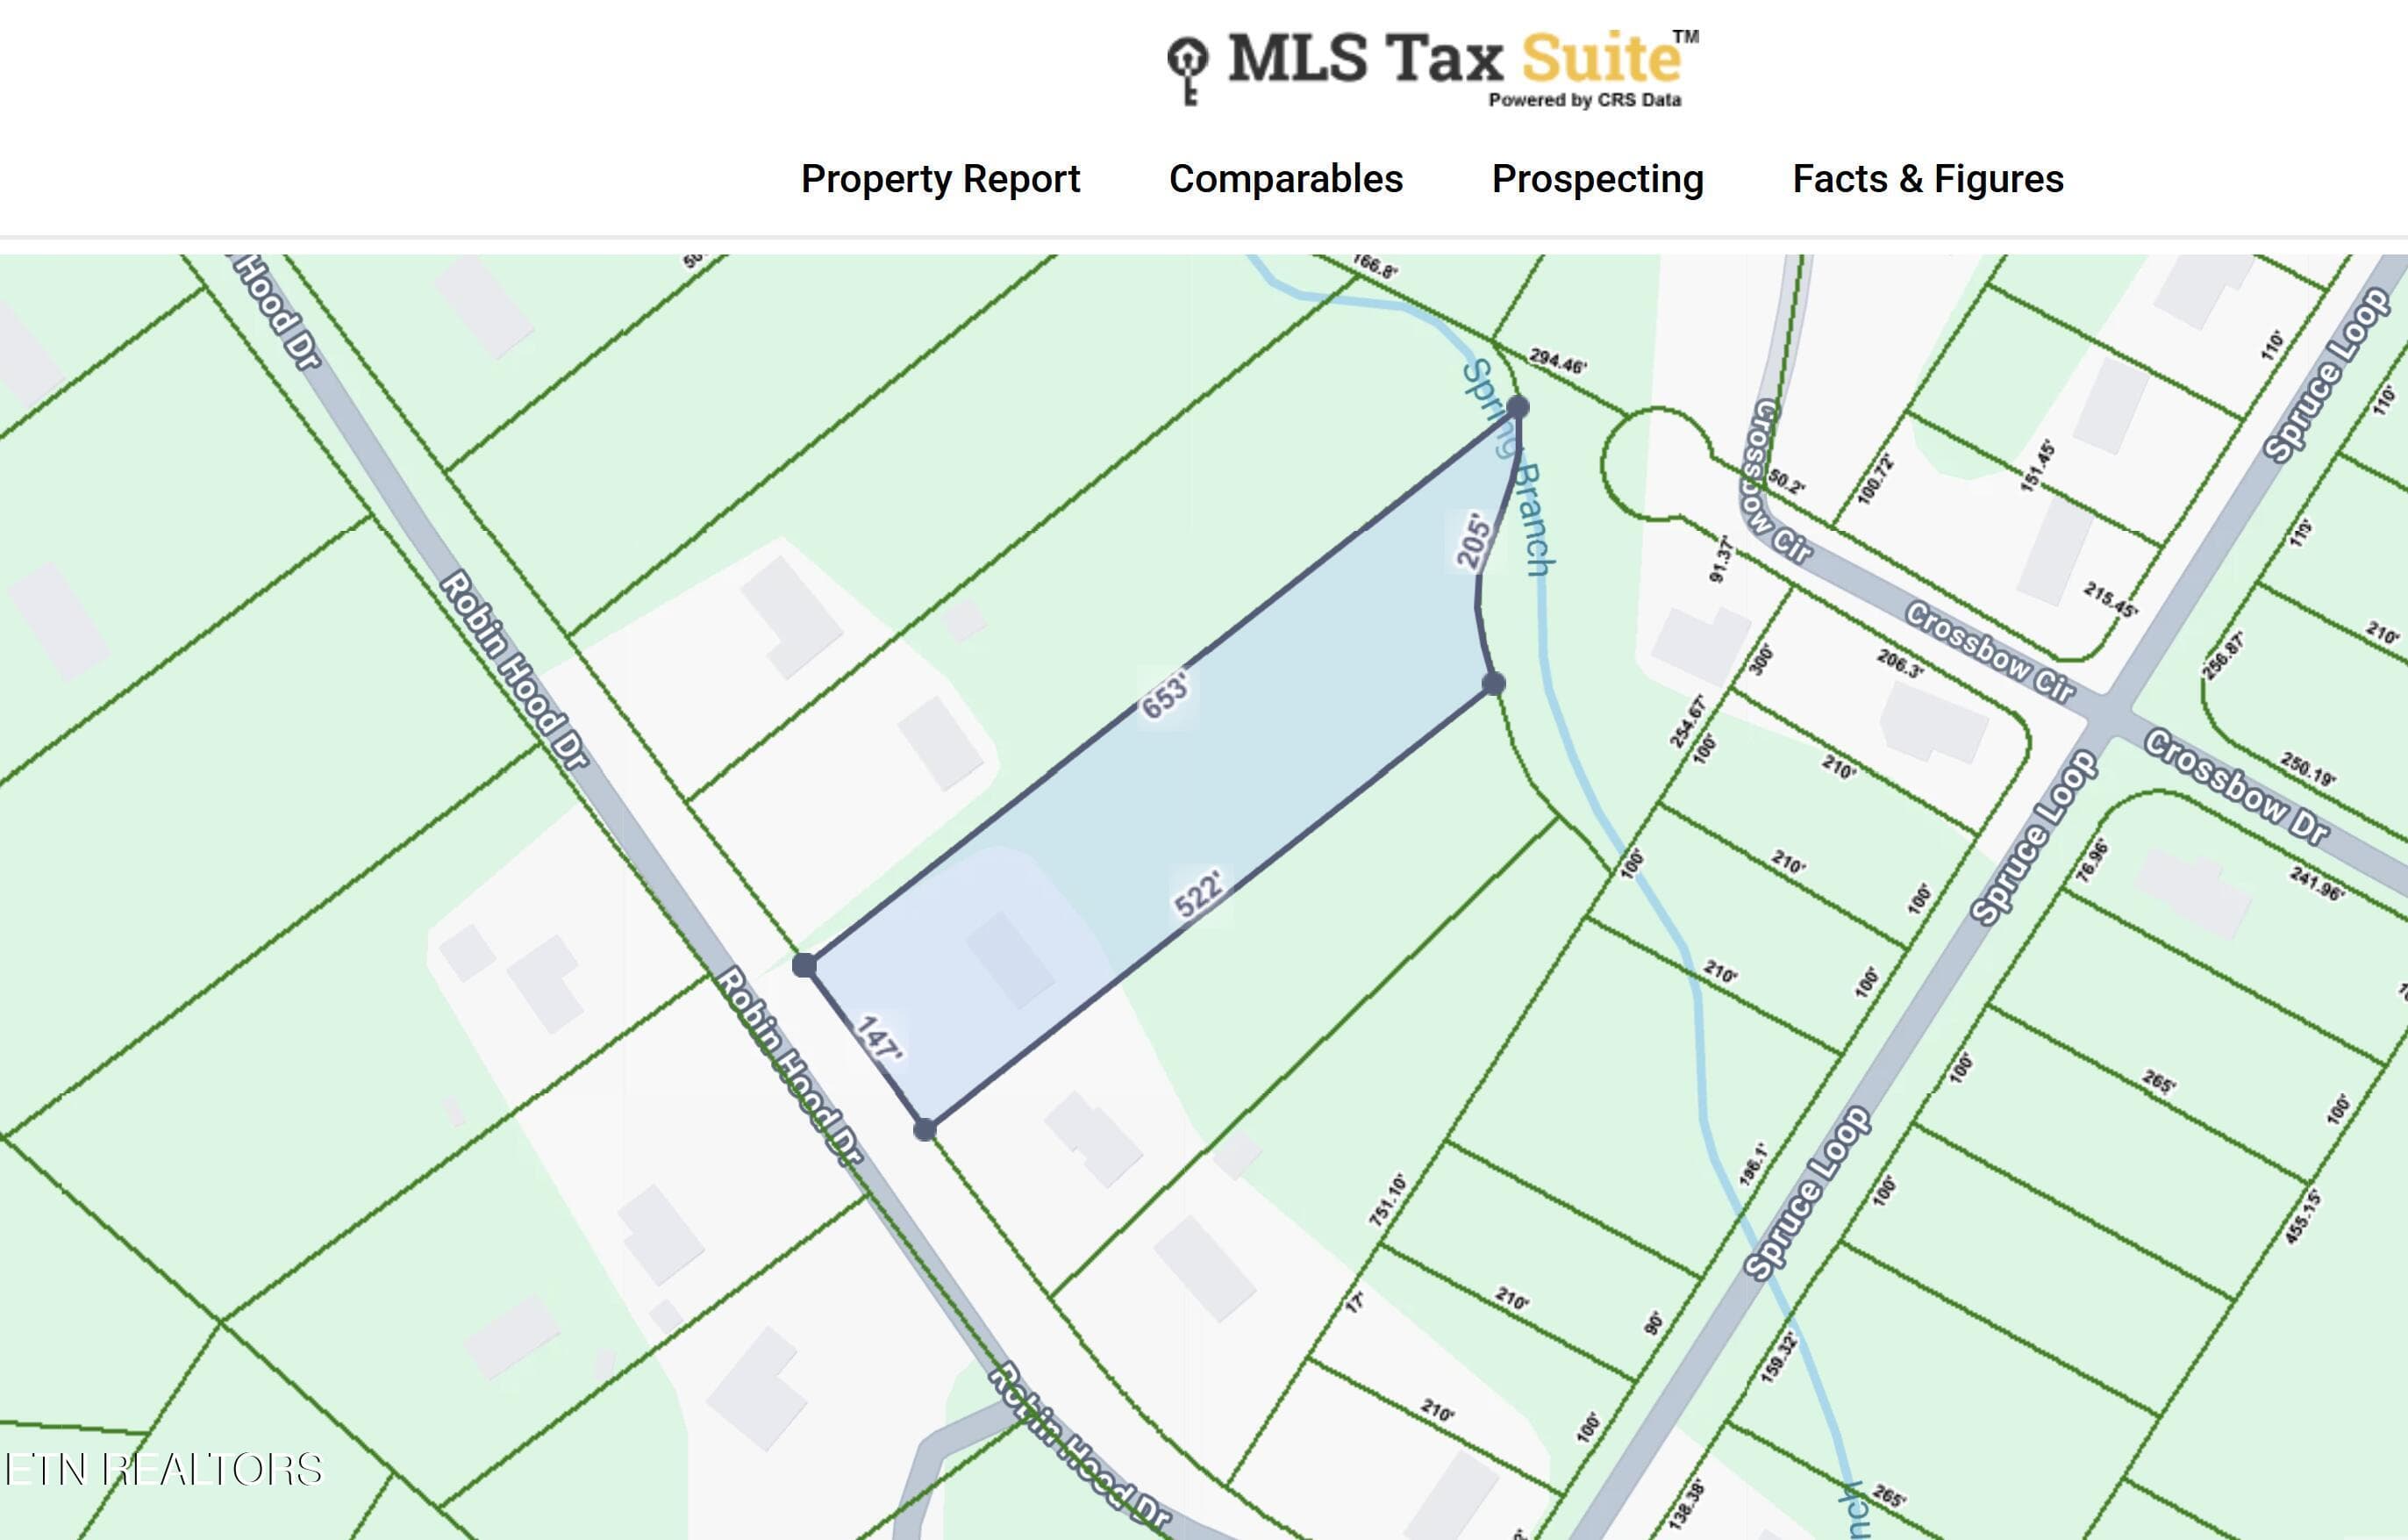Click the 151.45' lot dimension label
Image resolution: width=2408 pixels, height=1540 pixels.
[2037, 466]
